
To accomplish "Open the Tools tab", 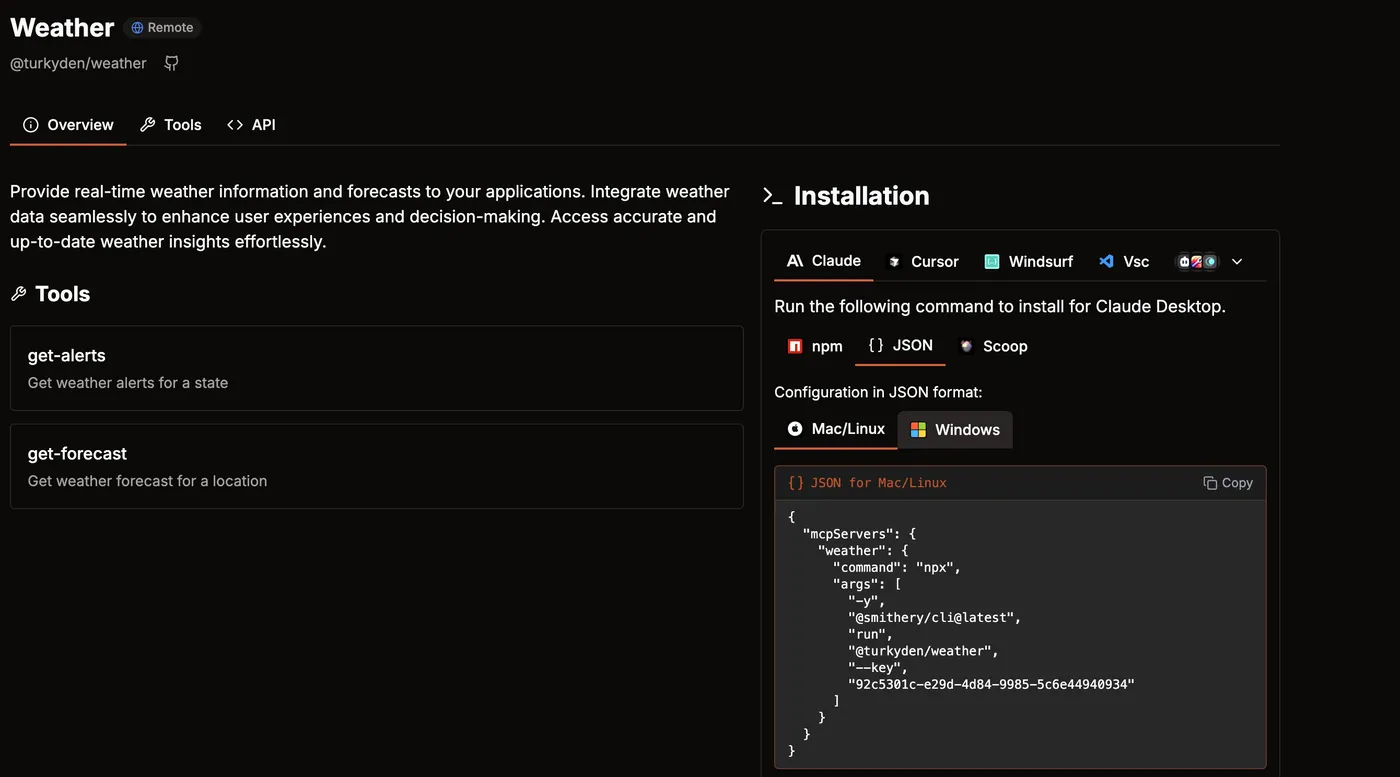I will point(171,125).
